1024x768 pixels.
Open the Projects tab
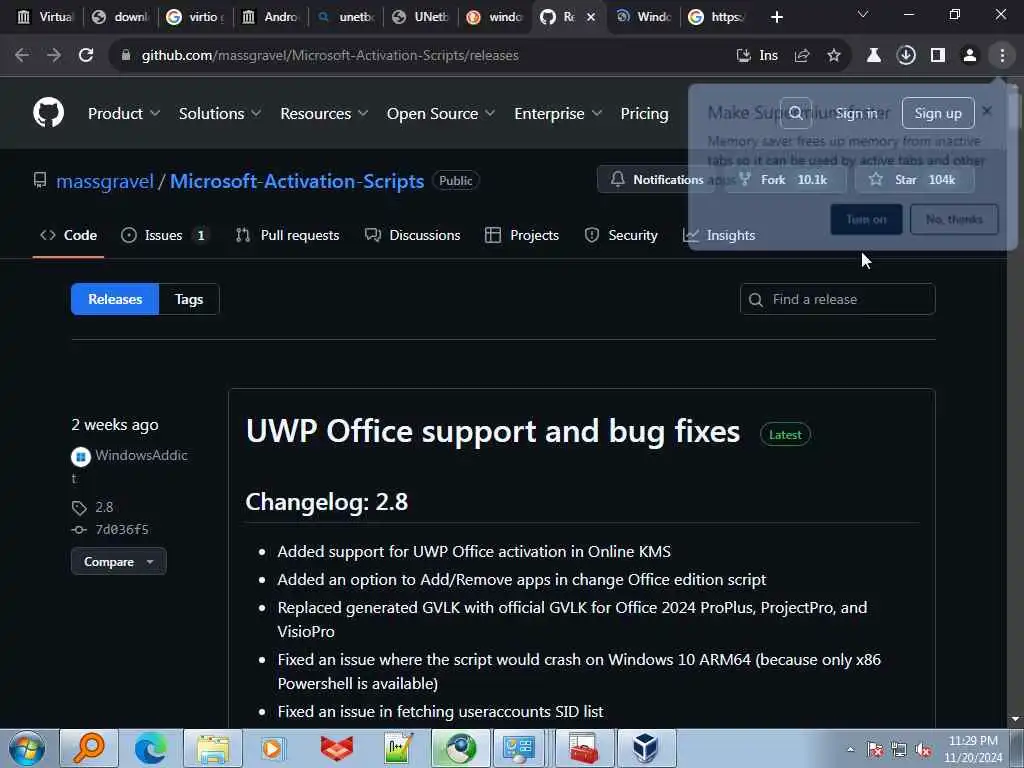pos(522,235)
